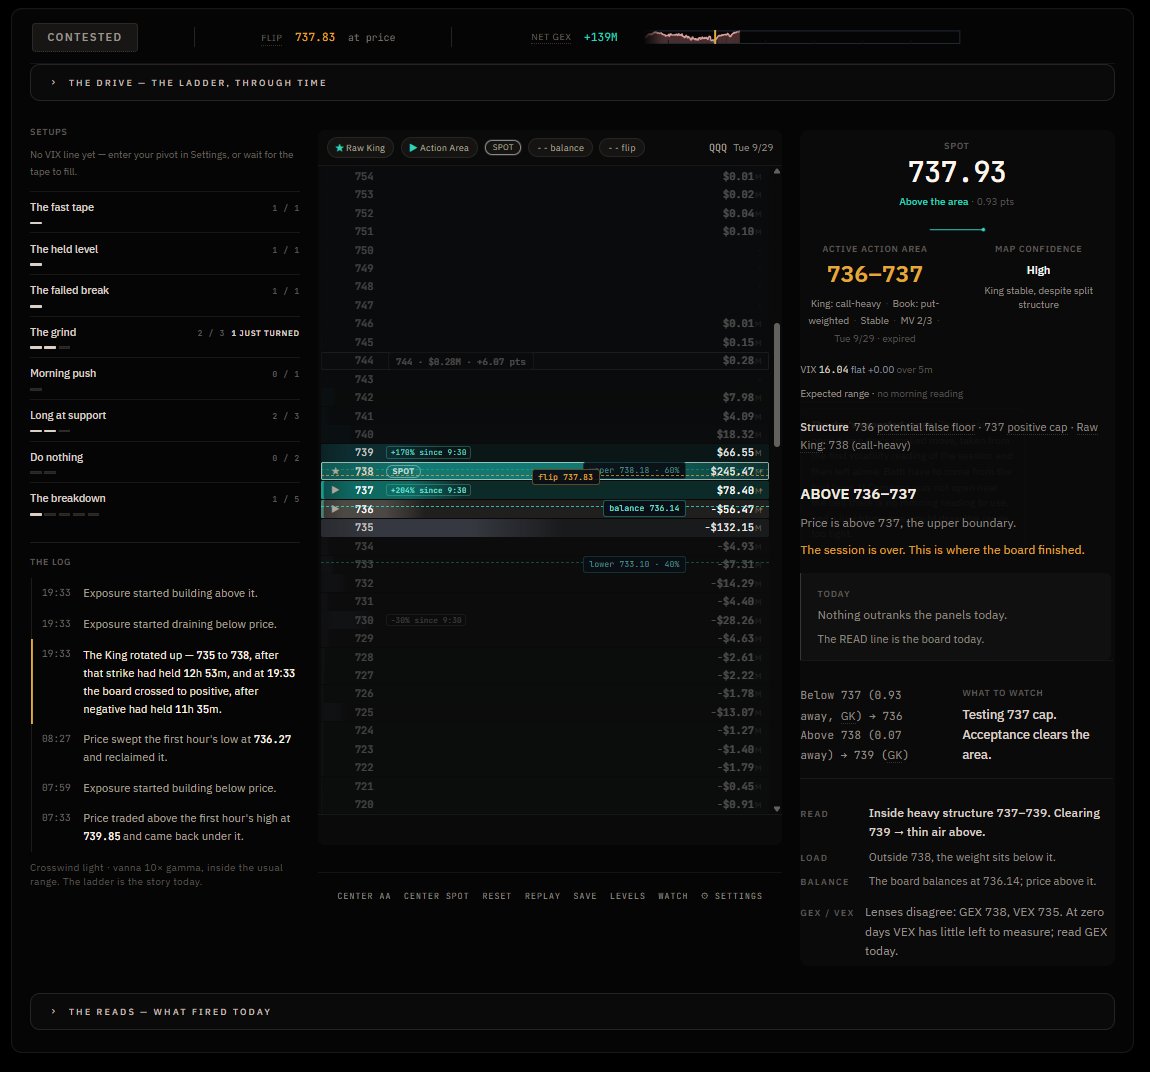The height and width of the screenshot is (1072, 1150).
Task: Click the play arrow on ladder row 736
Action: point(335,509)
